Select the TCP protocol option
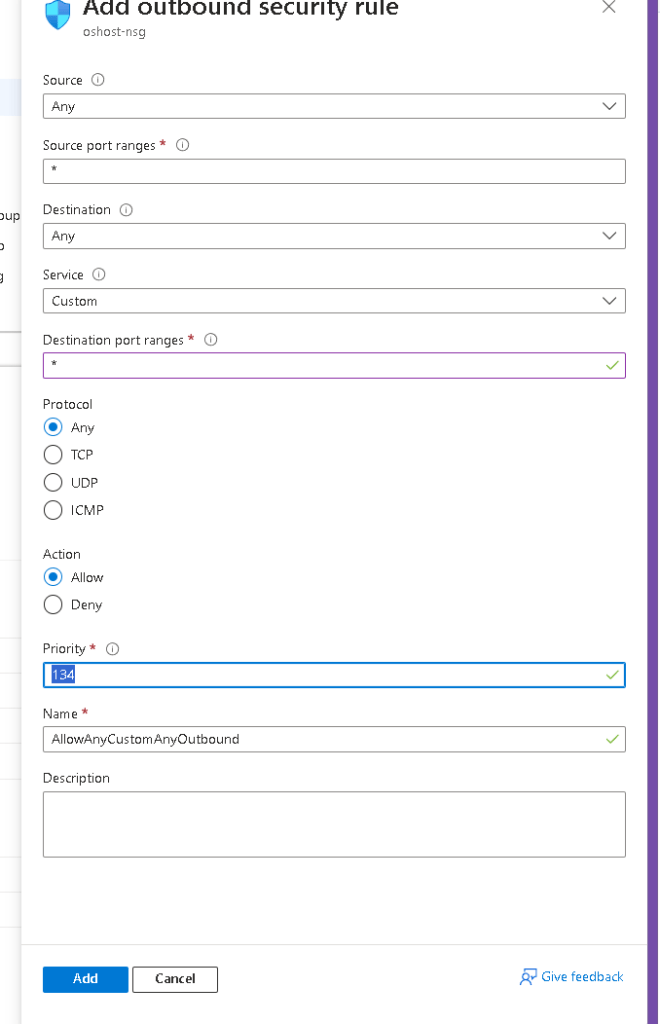Screen dimensions: 660x1024 click(x=53, y=455)
